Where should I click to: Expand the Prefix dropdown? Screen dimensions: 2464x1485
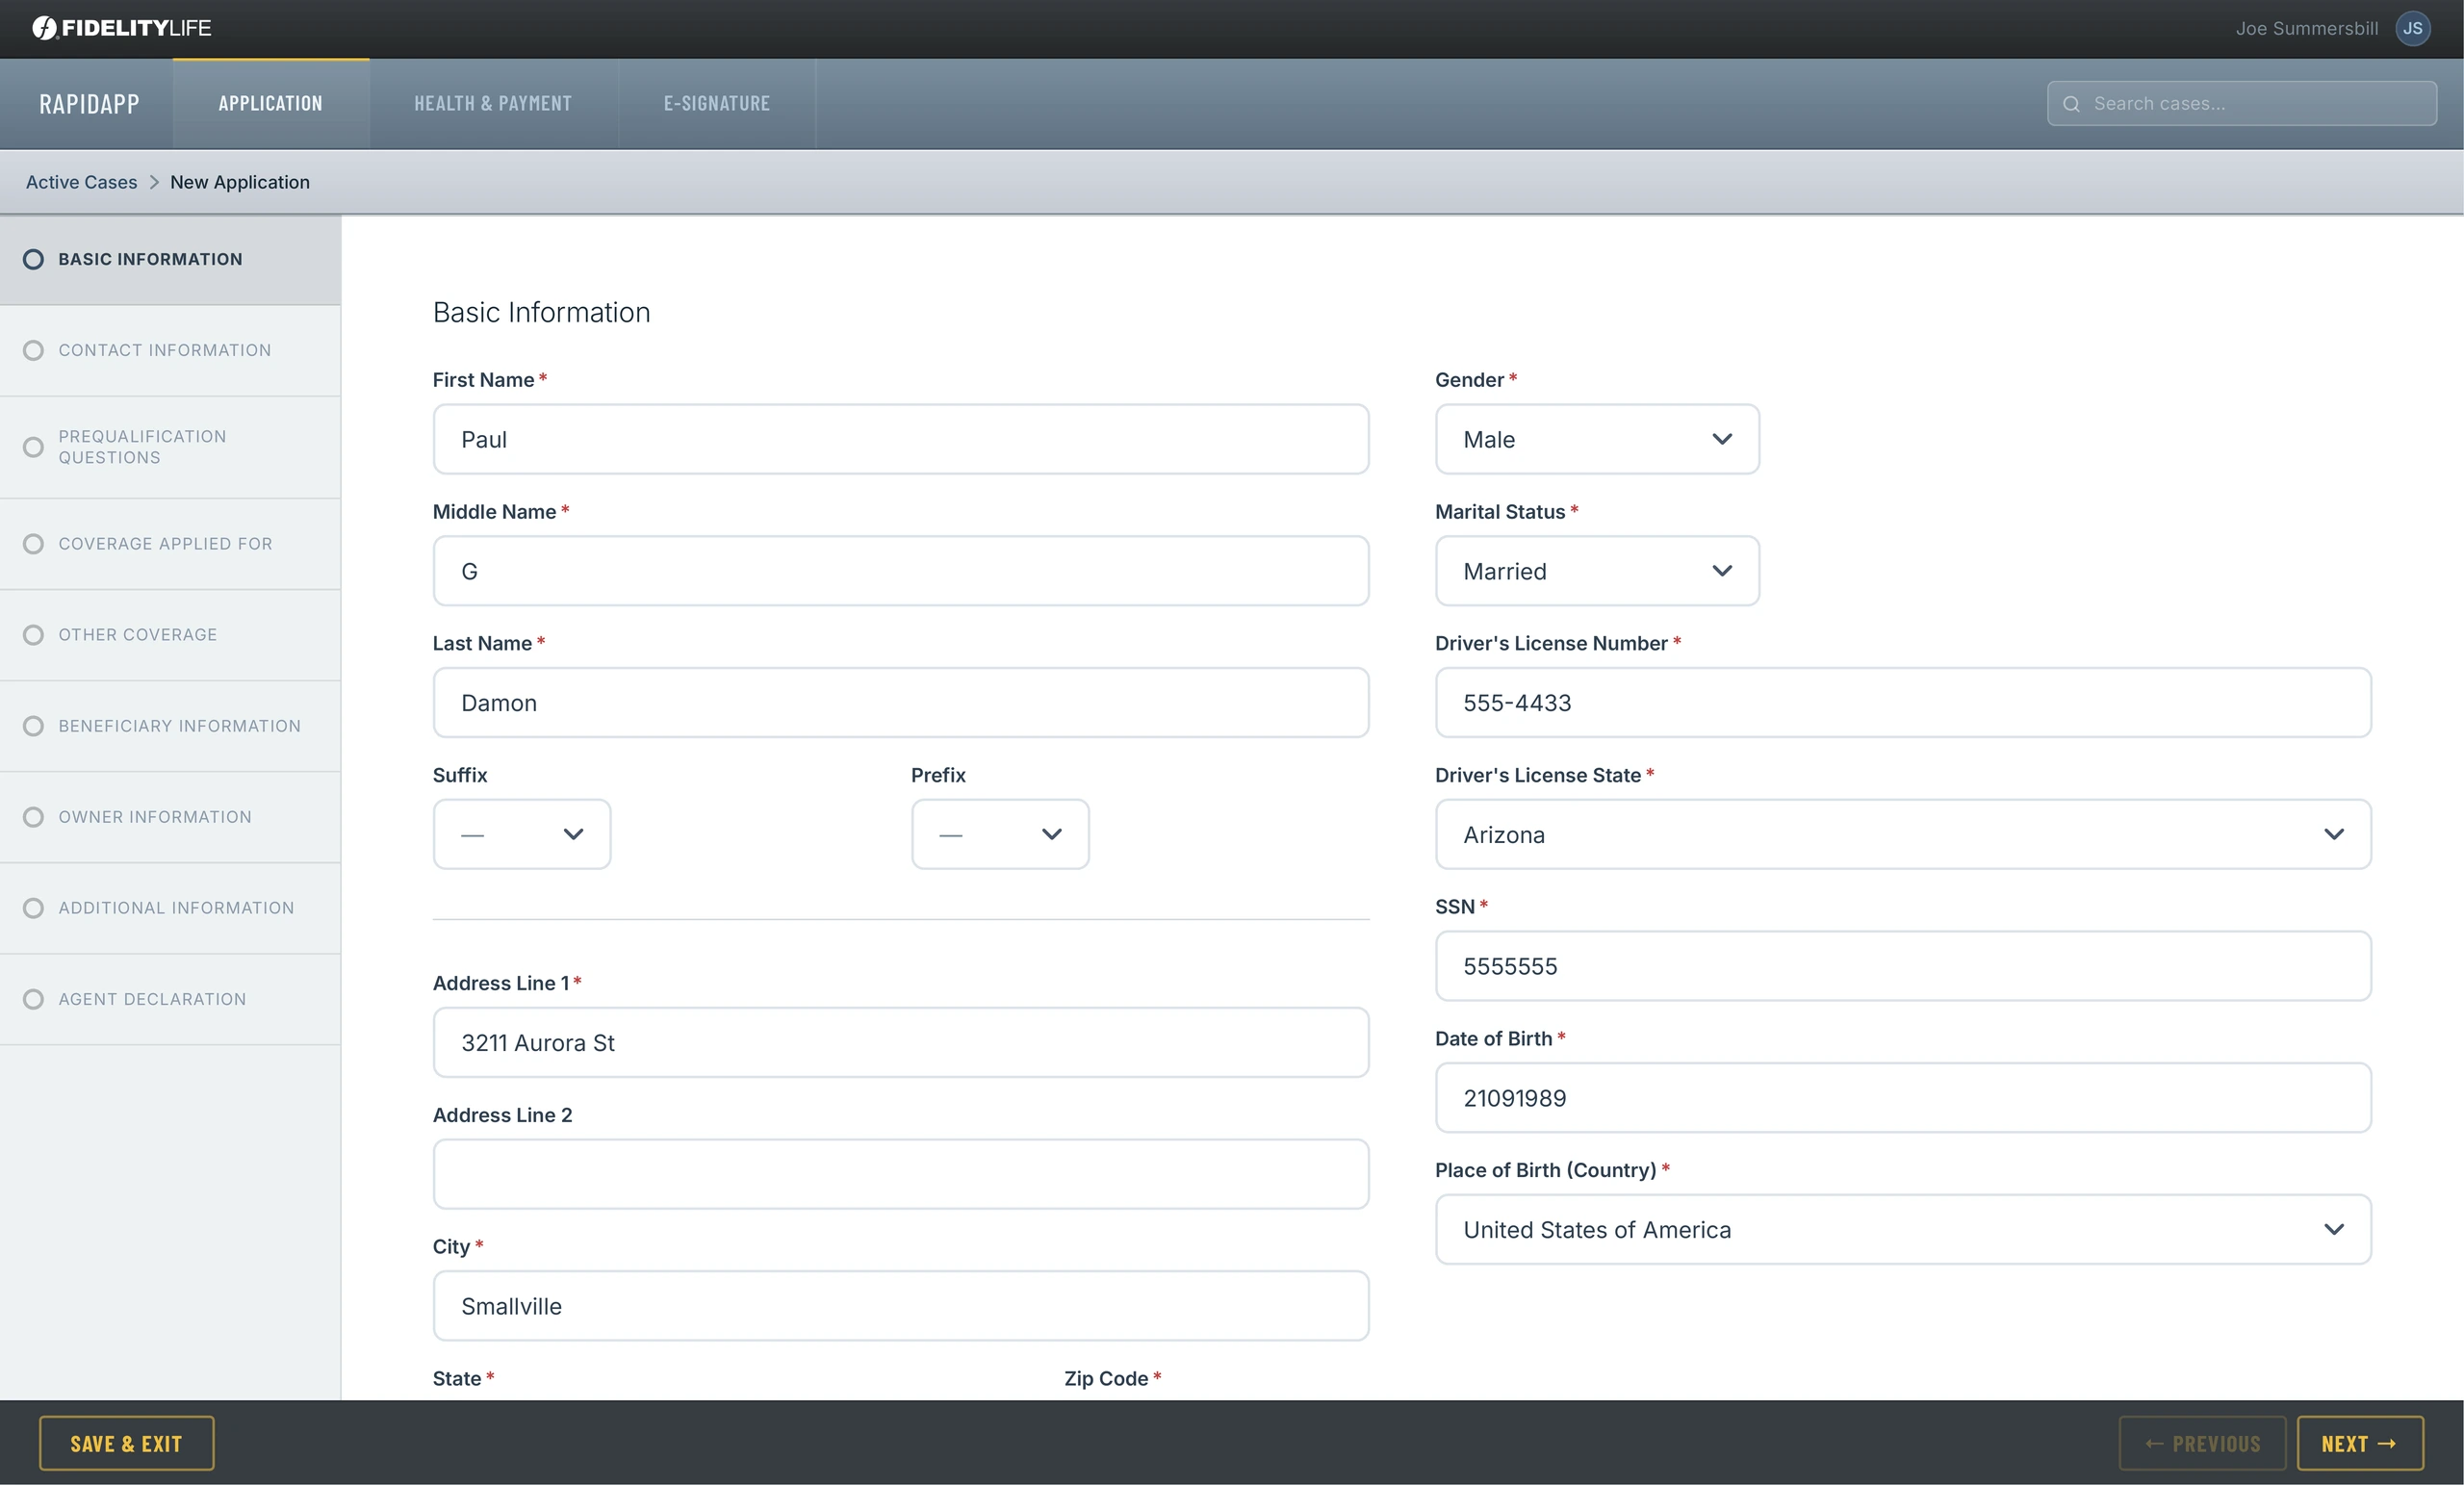[x=1000, y=834]
